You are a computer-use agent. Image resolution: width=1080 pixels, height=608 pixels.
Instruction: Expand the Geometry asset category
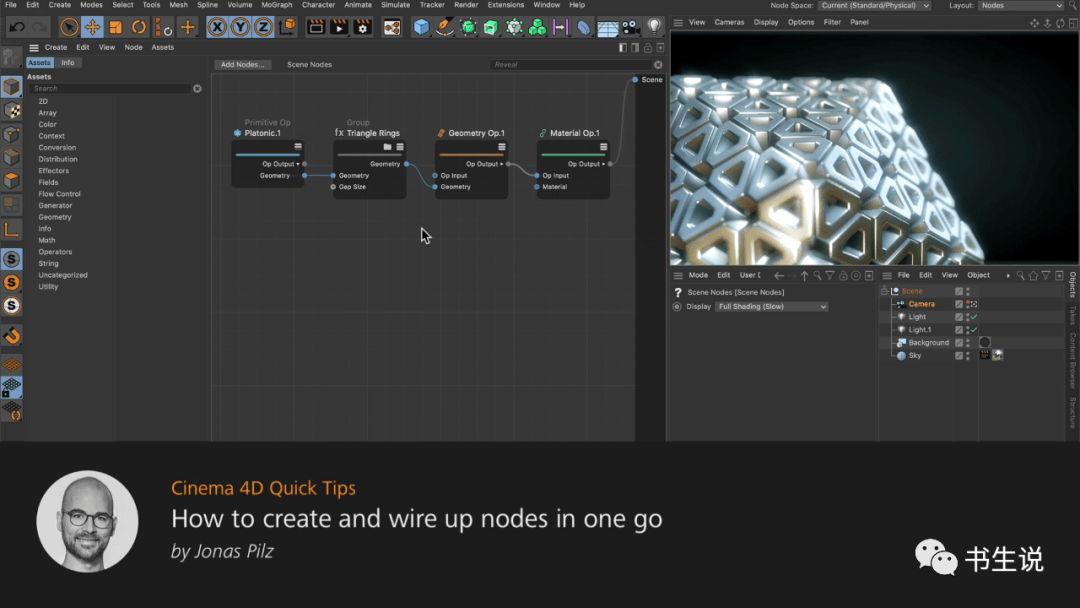(x=55, y=217)
